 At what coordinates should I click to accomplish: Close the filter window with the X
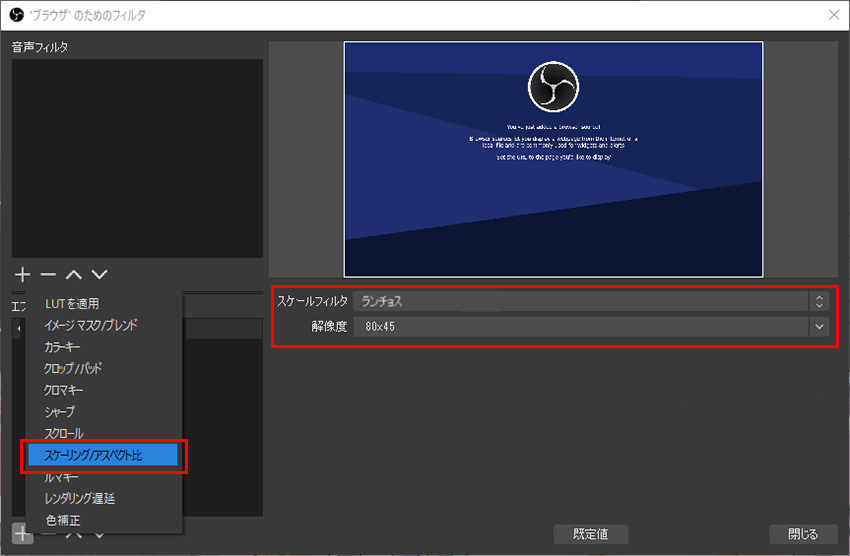[833, 14]
